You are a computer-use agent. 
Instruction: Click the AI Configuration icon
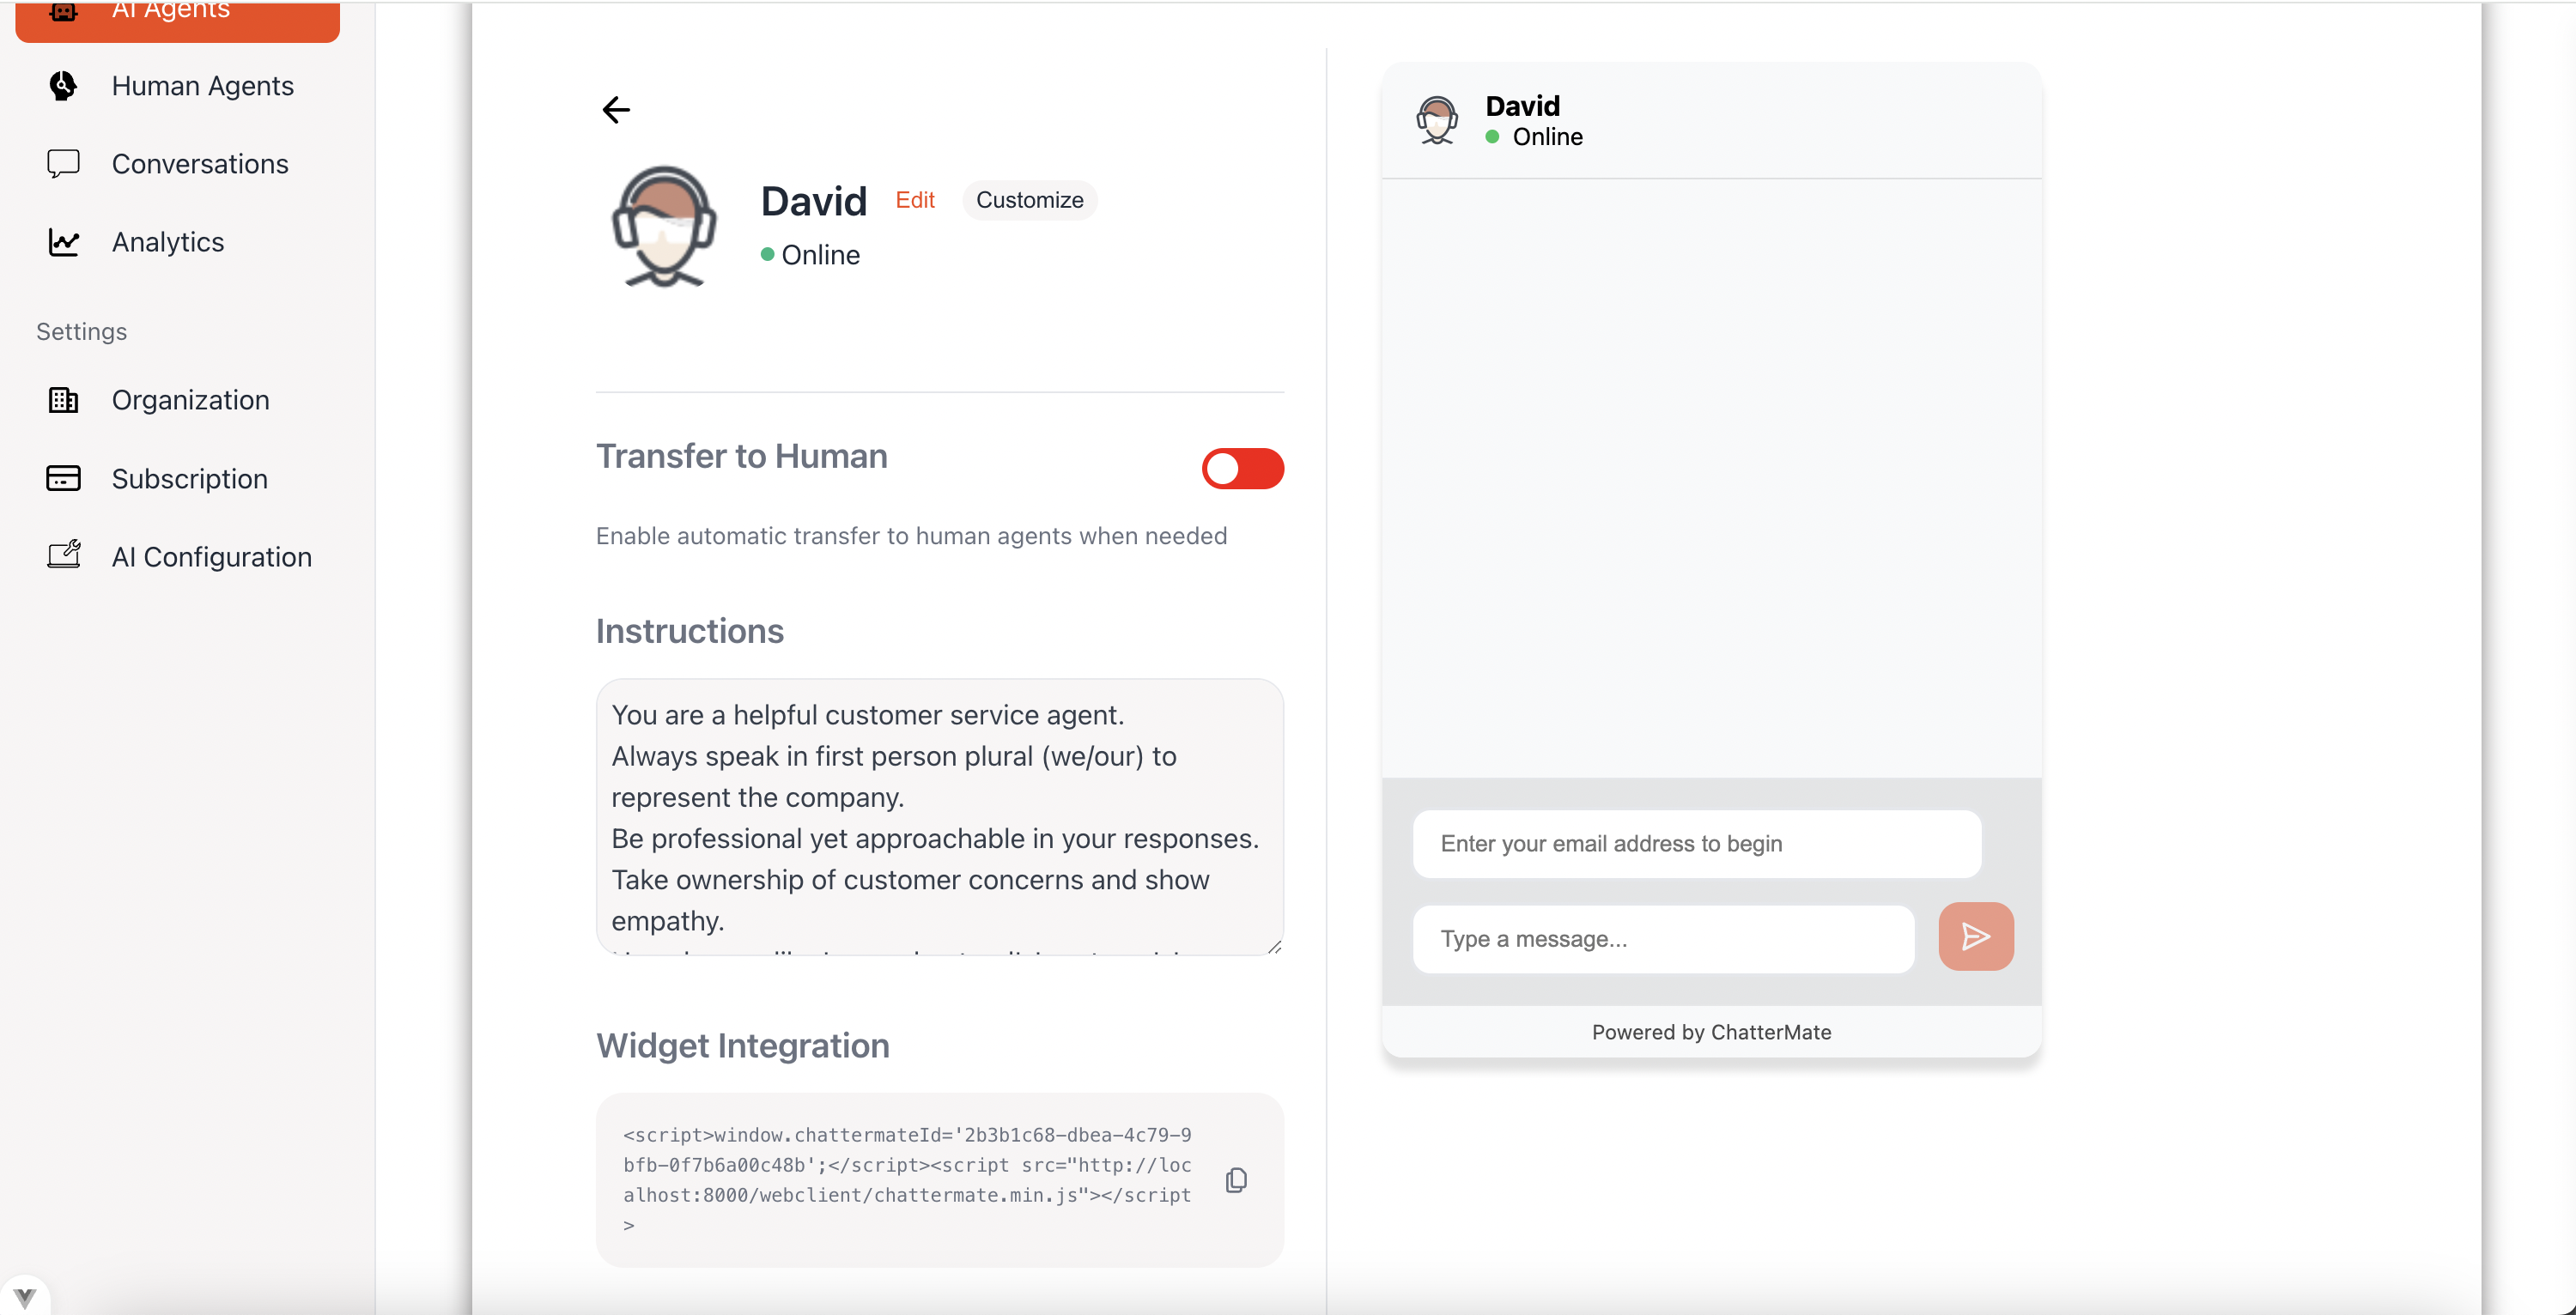(63, 556)
